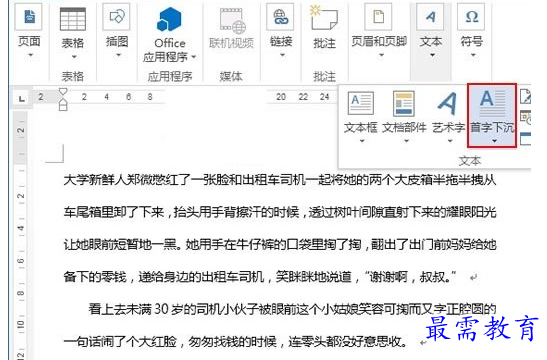Open the 首字下沉 dropdown arrow
Screen dimensions: 547x360
point(494,141)
